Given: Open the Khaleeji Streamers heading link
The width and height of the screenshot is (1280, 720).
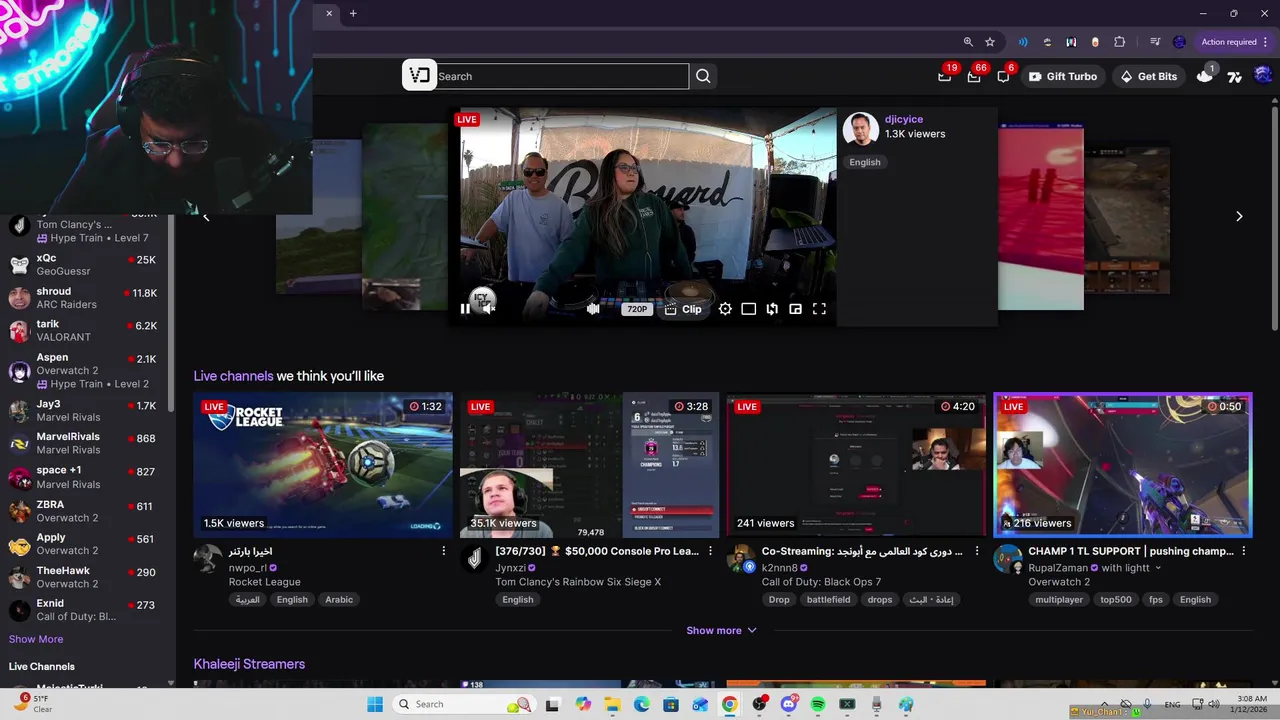Looking at the screenshot, I should [249, 664].
